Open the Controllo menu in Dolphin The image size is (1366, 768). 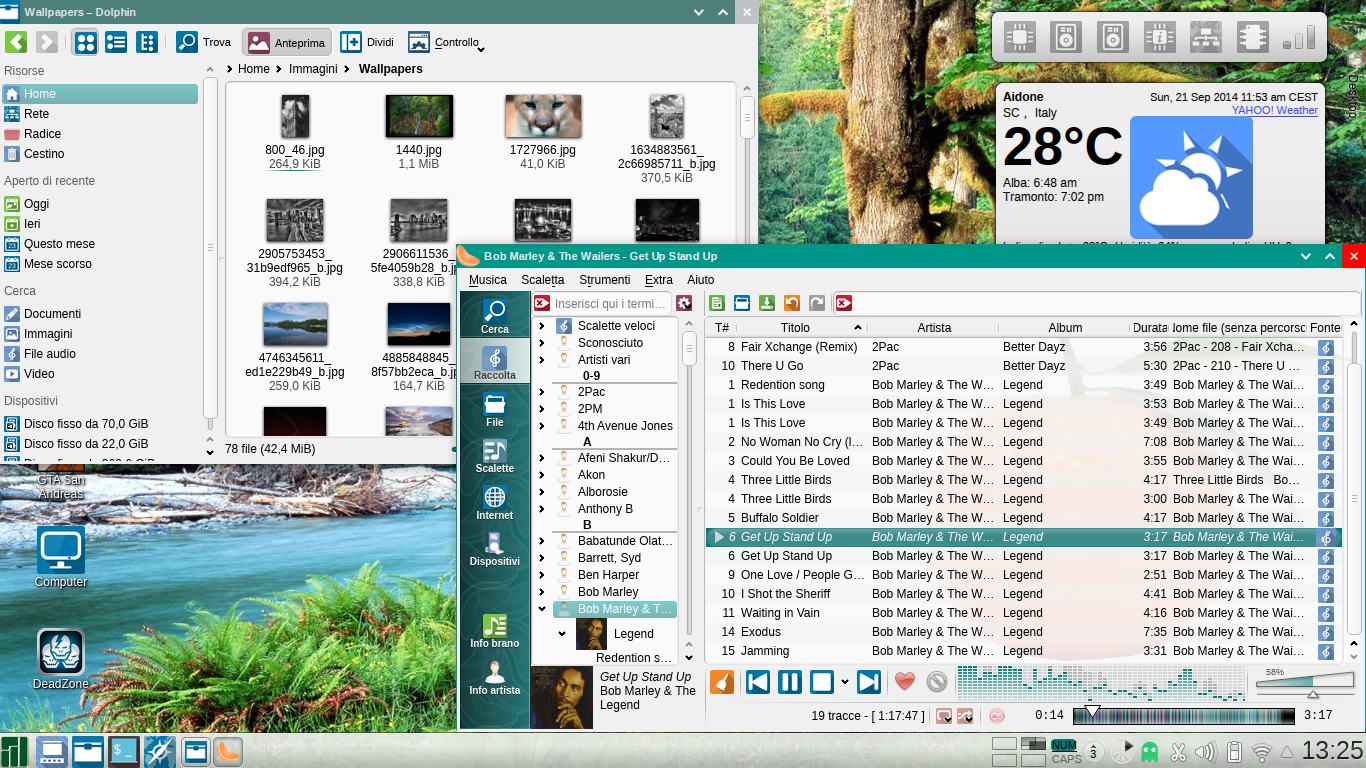pos(446,42)
